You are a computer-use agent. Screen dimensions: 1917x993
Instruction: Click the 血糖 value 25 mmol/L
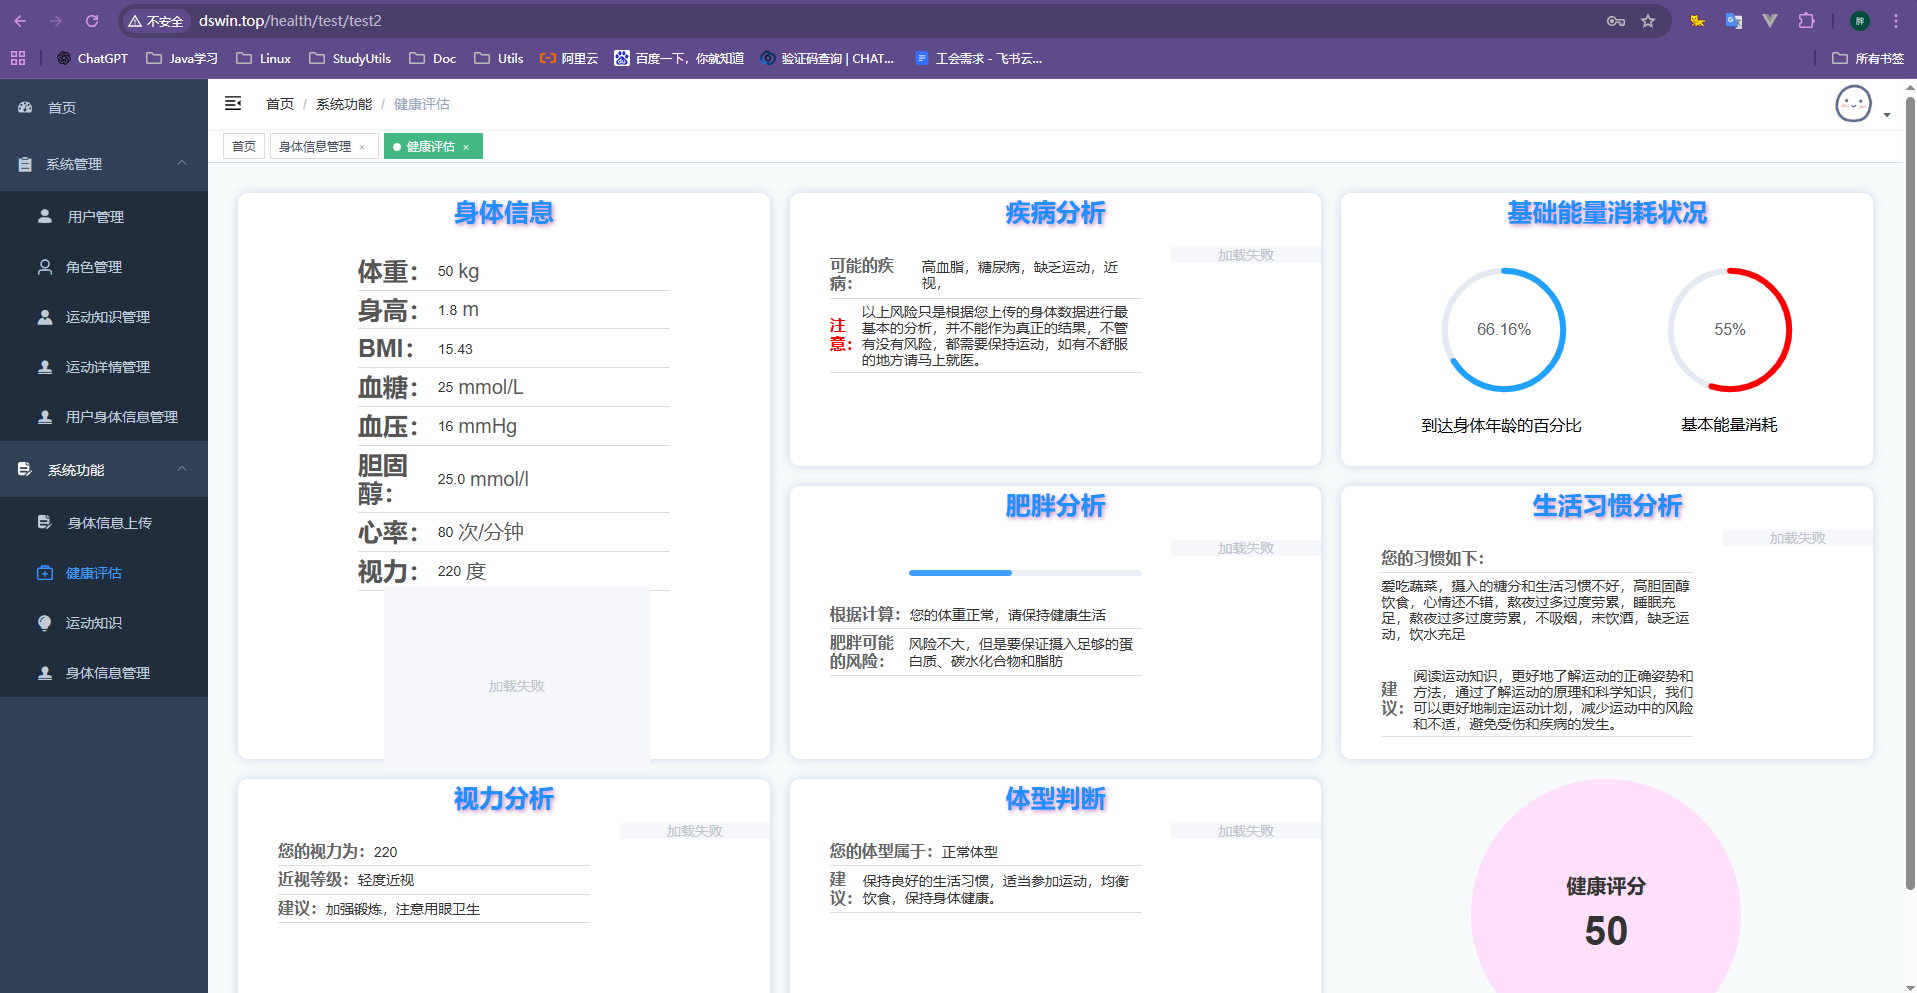480,387
